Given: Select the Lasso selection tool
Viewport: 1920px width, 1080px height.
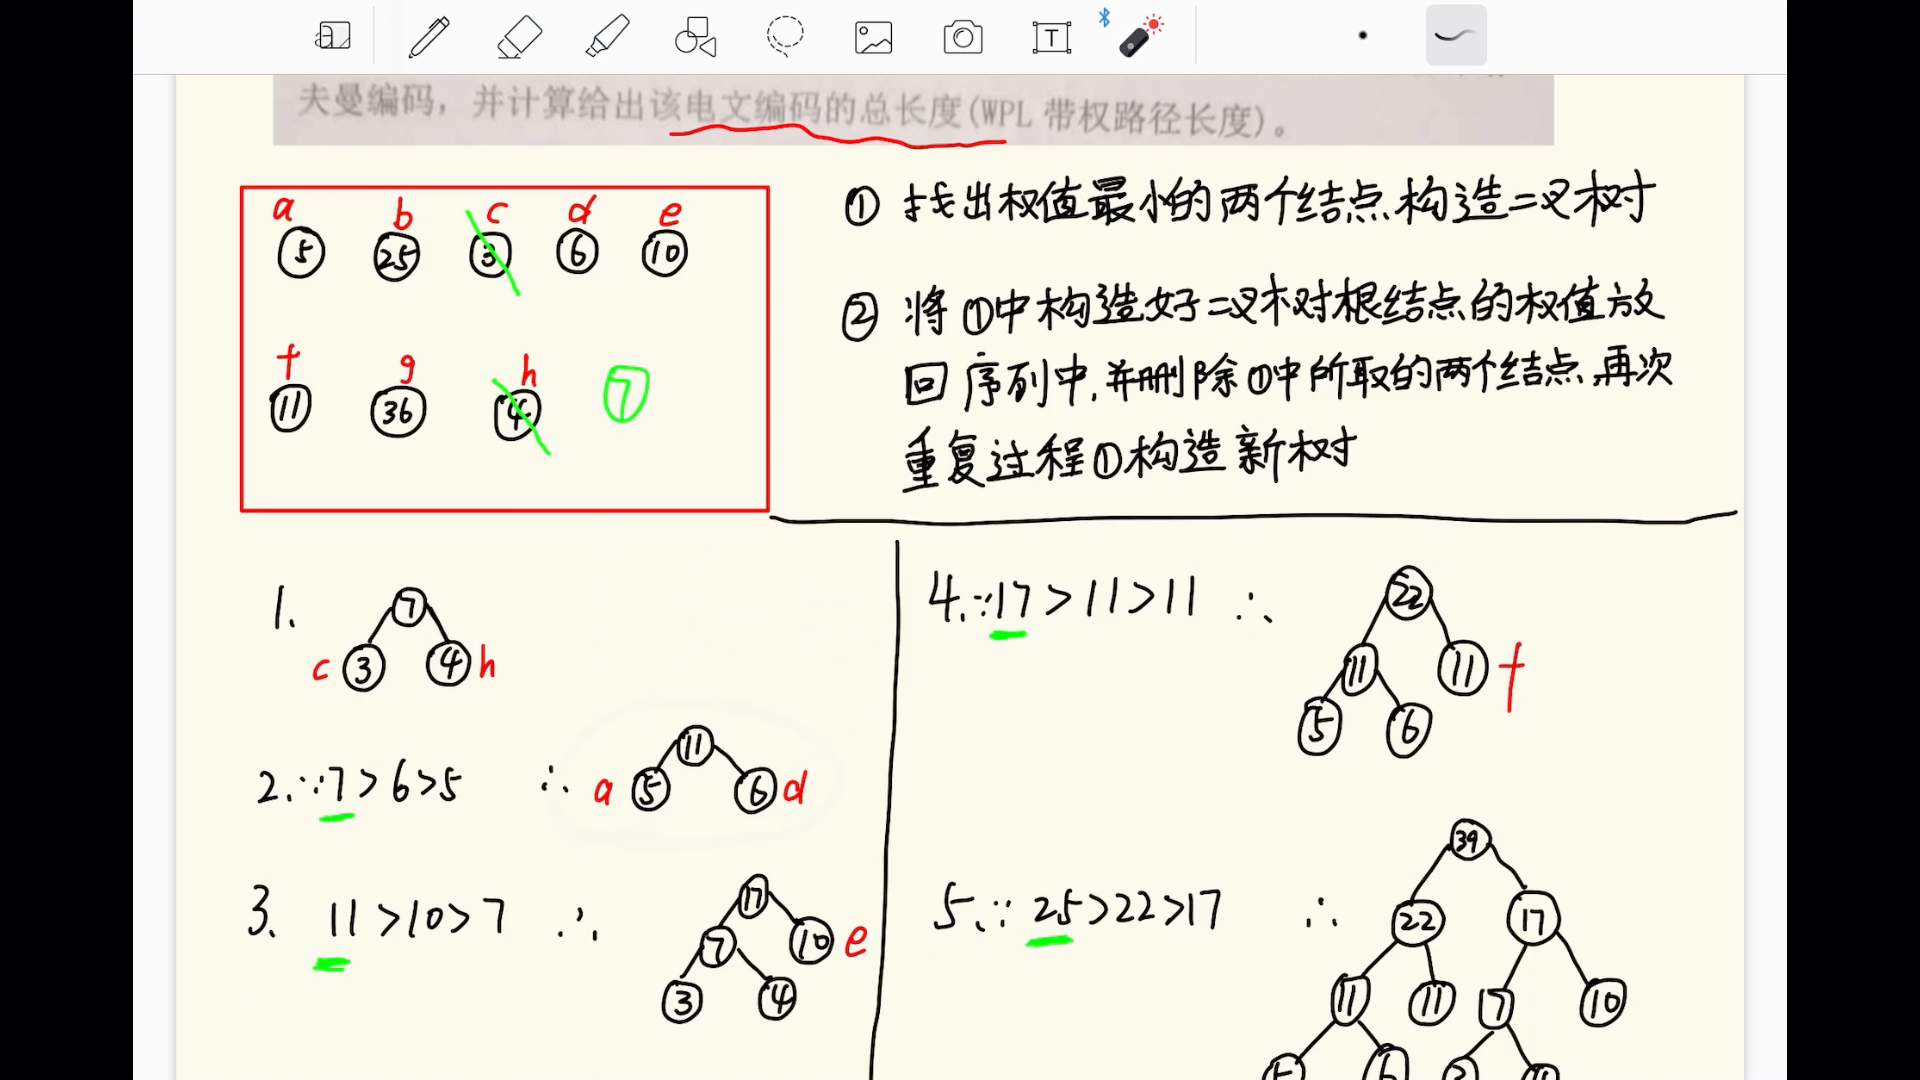Looking at the screenshot, I should pyautogui.click(x=785, y=35).
